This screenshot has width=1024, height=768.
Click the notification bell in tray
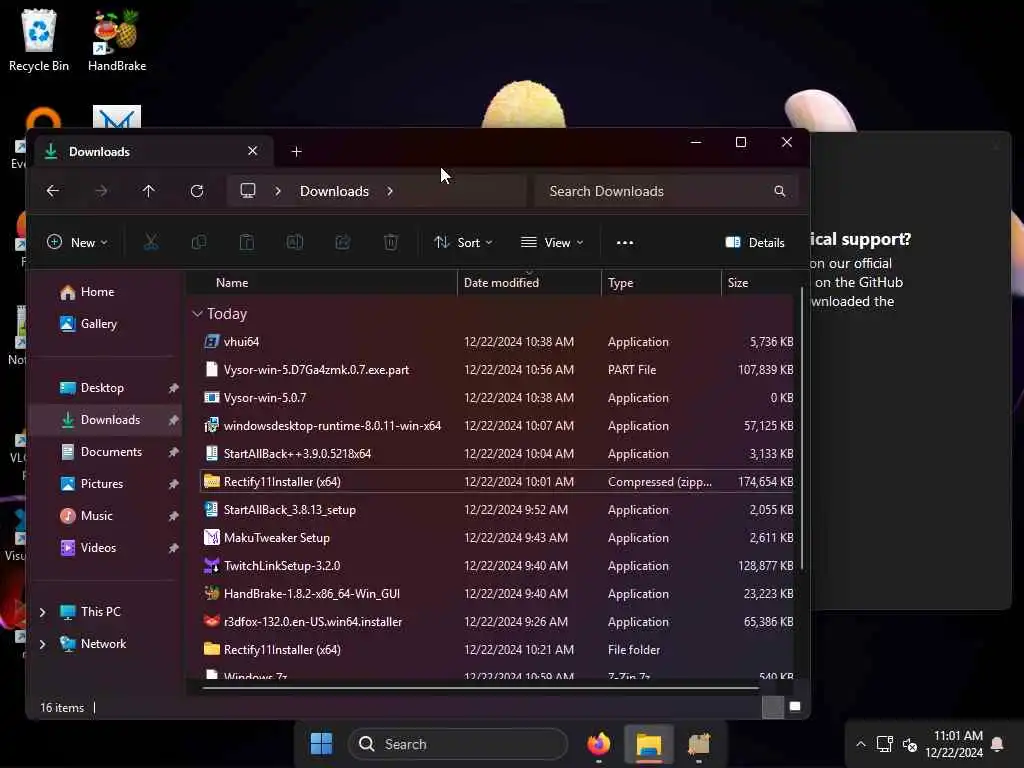(x=997, y=744)
